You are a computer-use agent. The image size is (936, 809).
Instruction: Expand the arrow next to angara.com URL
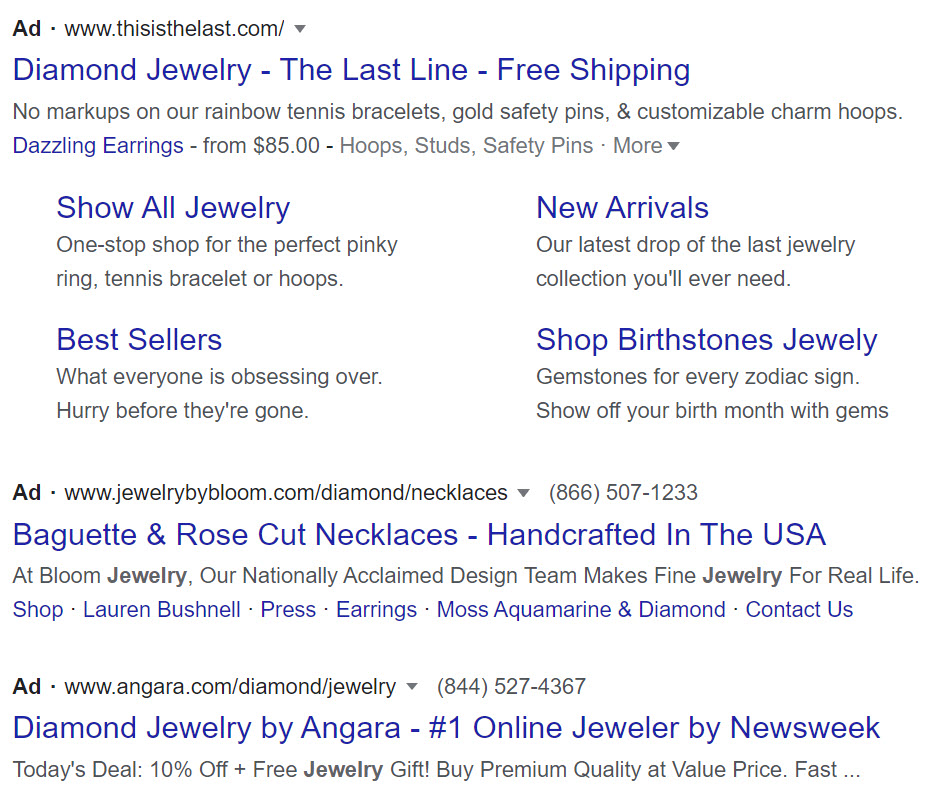411,687
